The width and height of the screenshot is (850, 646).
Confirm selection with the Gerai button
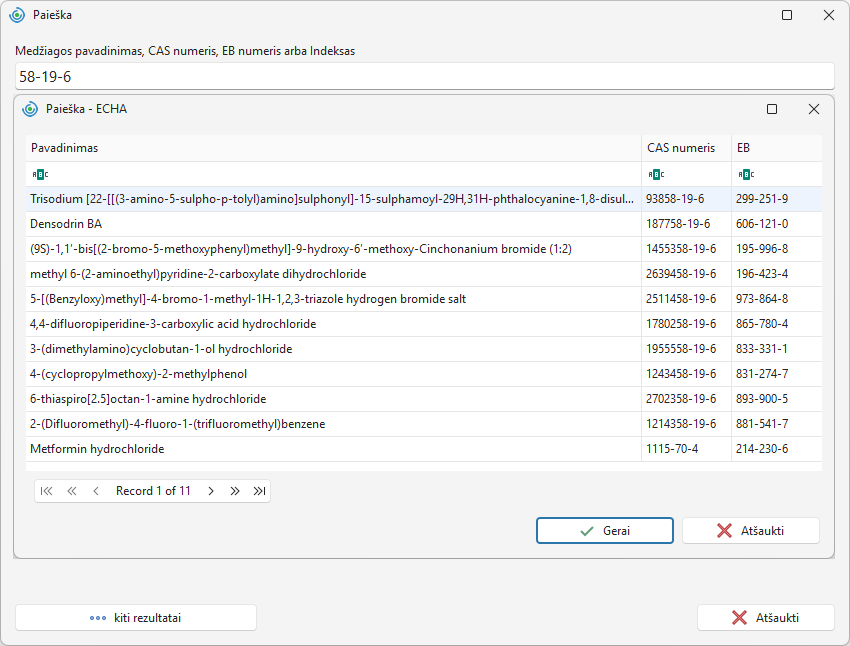pyautogui.click(x=605, y=531)
